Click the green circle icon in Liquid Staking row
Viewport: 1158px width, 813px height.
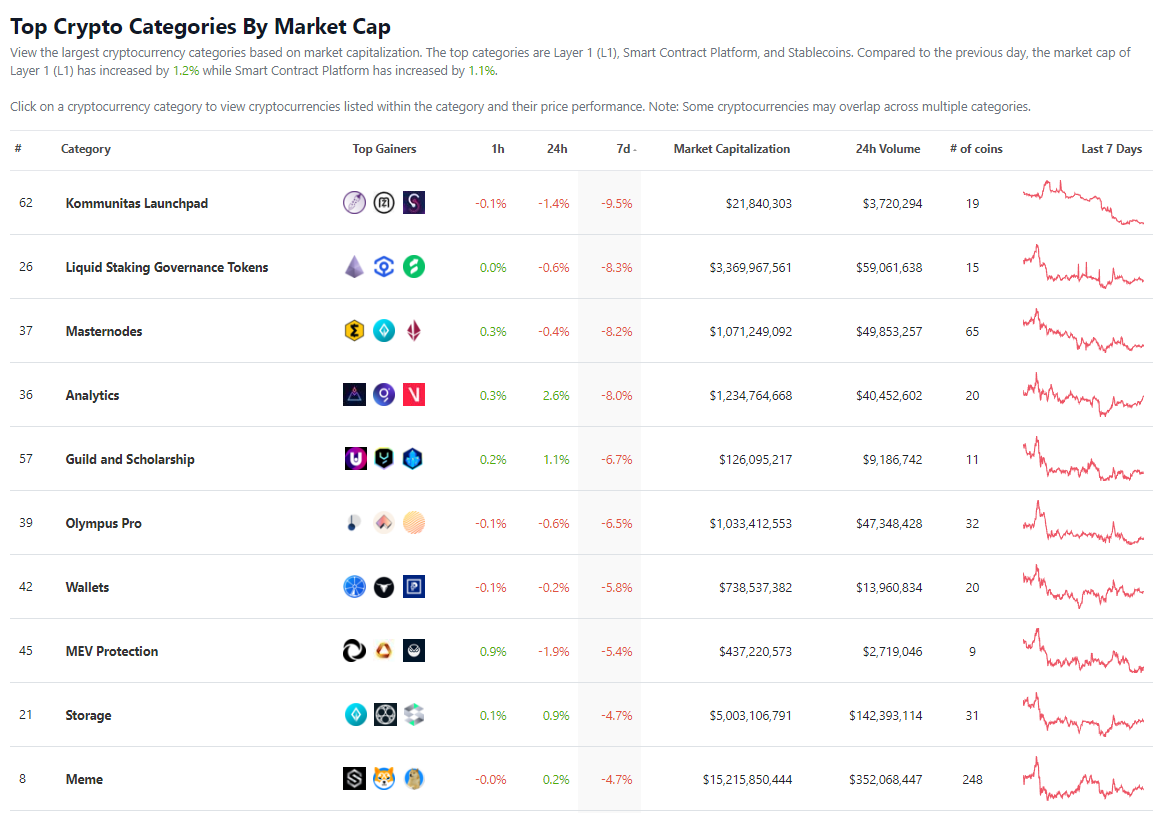414,267
